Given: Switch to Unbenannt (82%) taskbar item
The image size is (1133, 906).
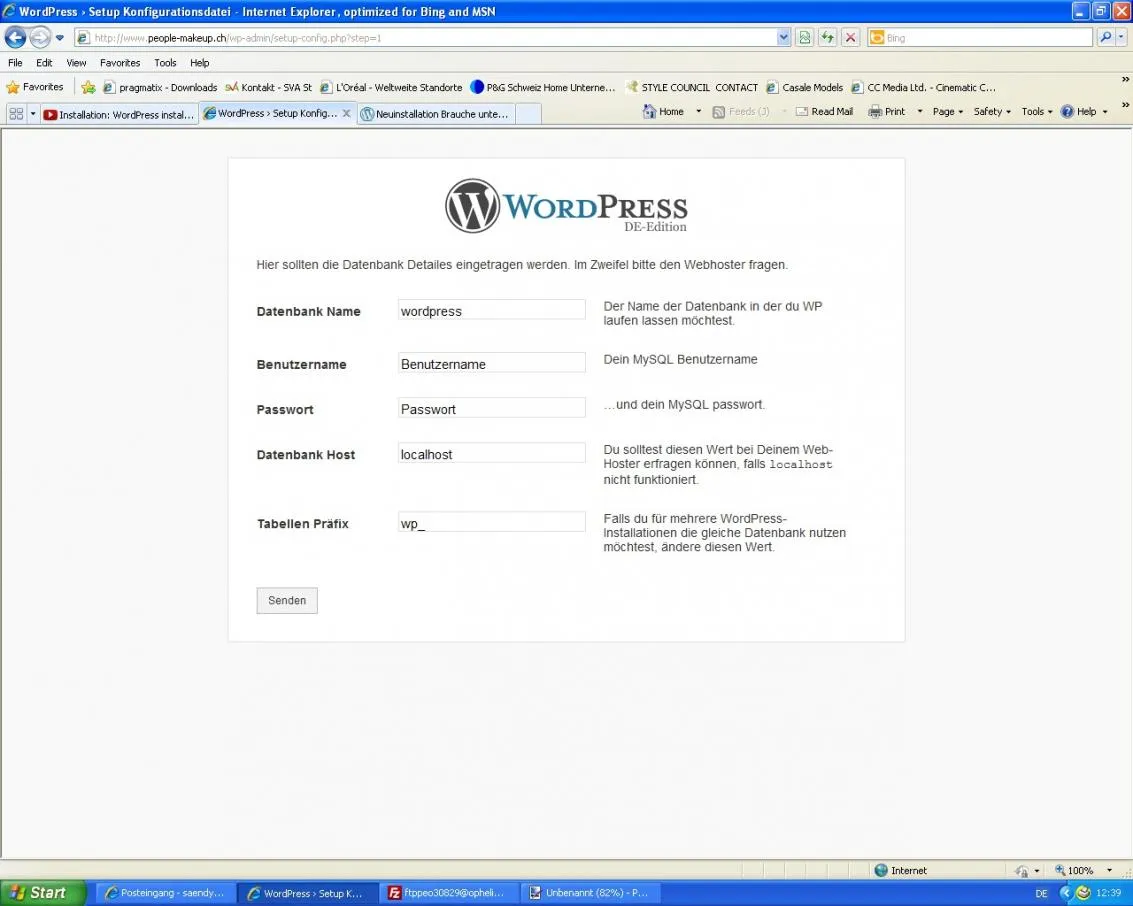Looking at the screenshot, I should pyautogui.click(x=590, y=893).
